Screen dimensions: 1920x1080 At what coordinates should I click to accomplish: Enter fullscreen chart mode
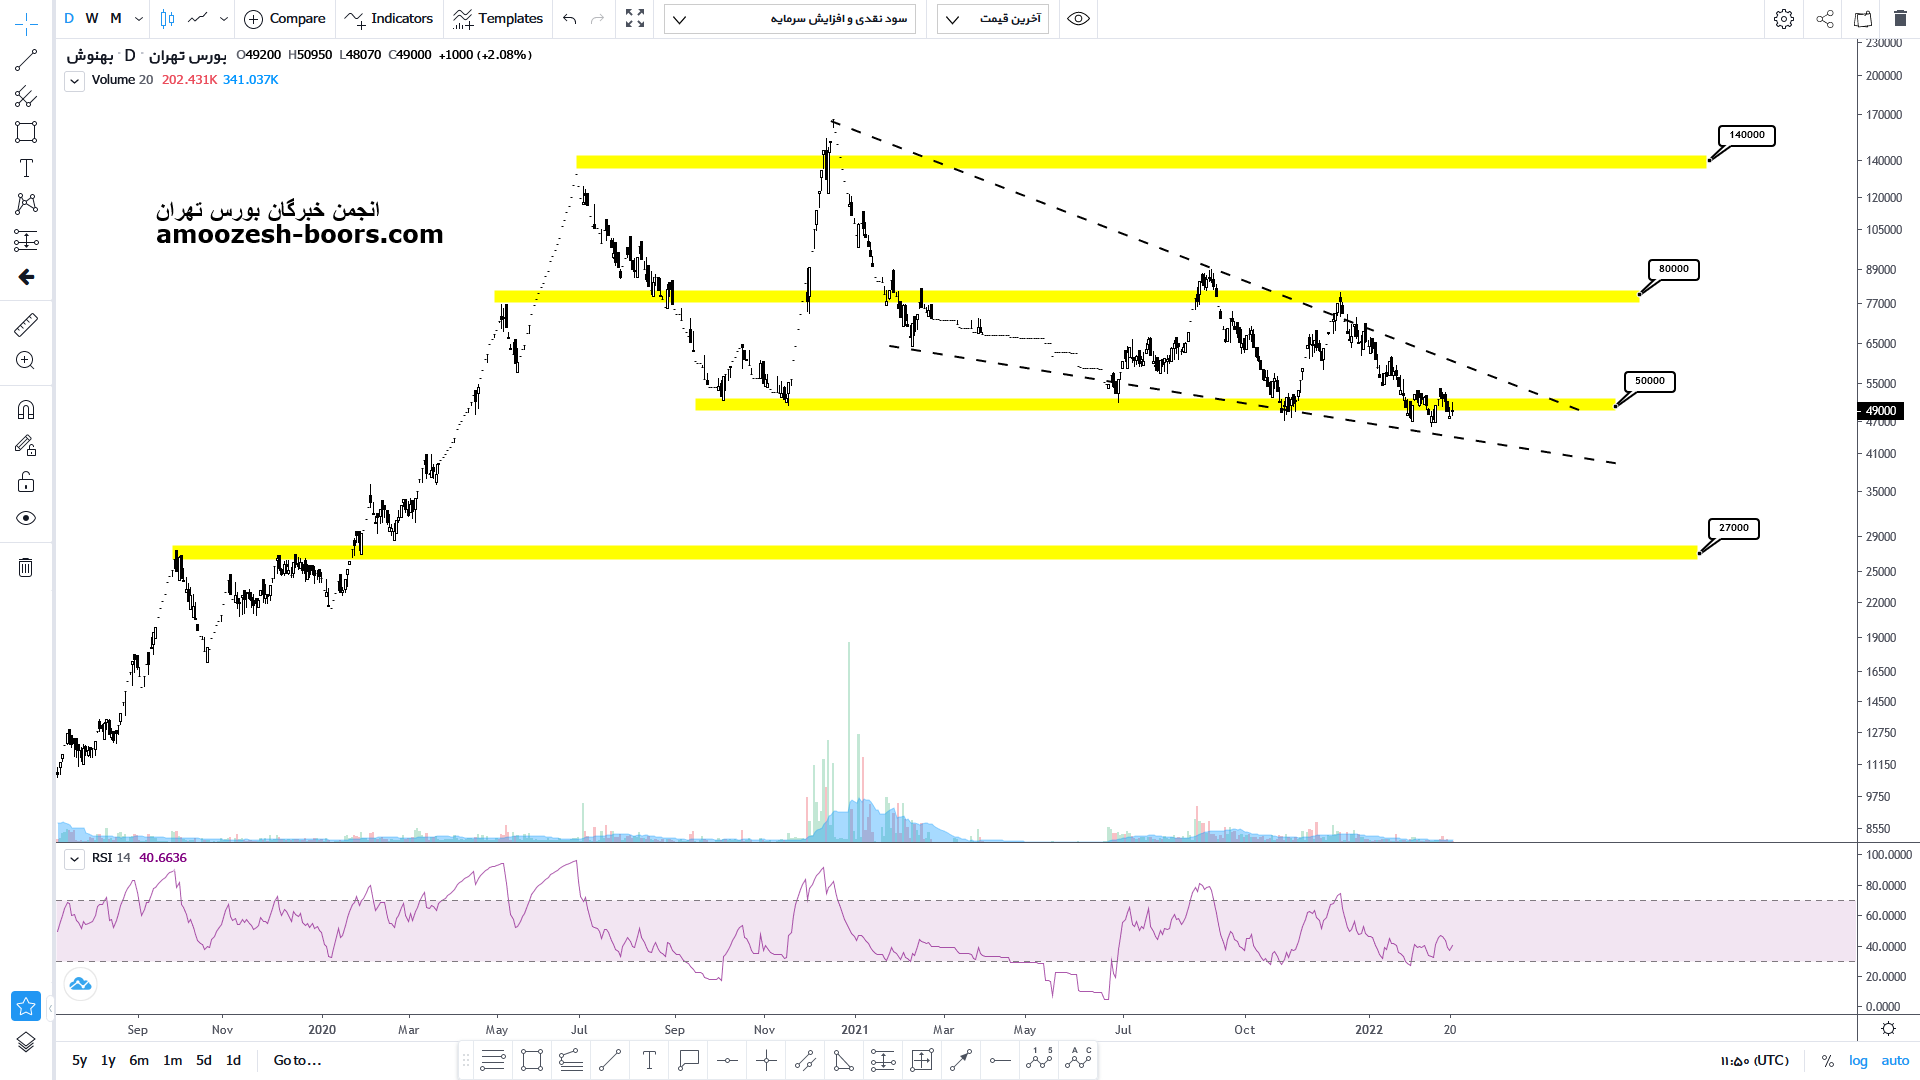635,19
